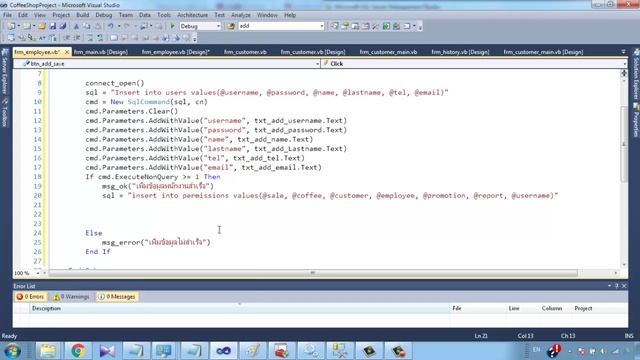This screenshot has width=640, height=360.
Task: Click the Open File folder icon
Action: tap(42, 26)
